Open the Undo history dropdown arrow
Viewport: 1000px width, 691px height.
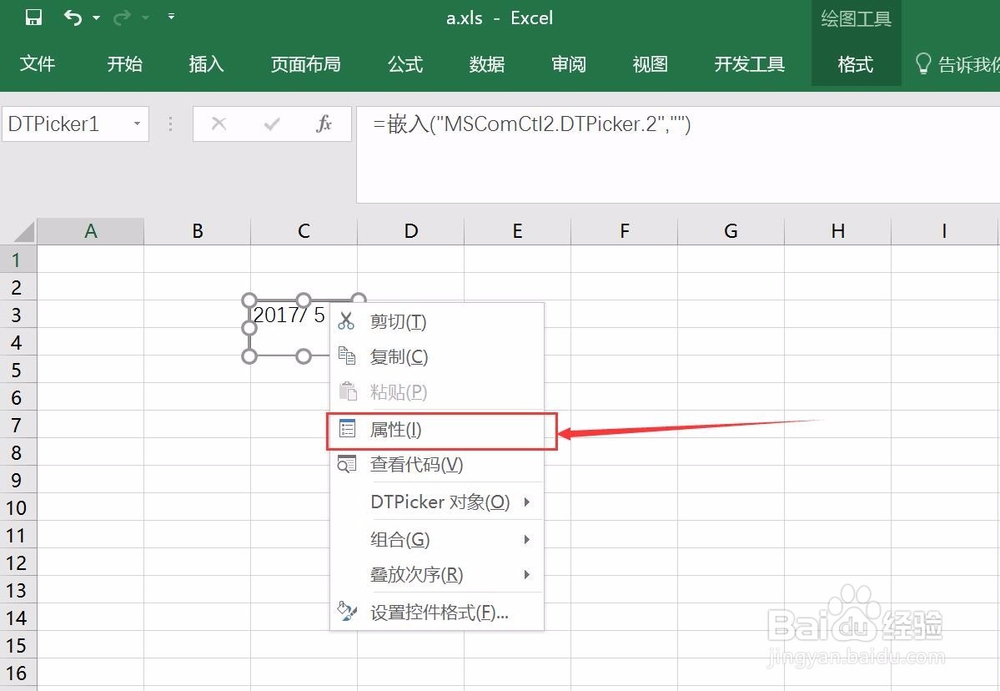tap(96, 18)
